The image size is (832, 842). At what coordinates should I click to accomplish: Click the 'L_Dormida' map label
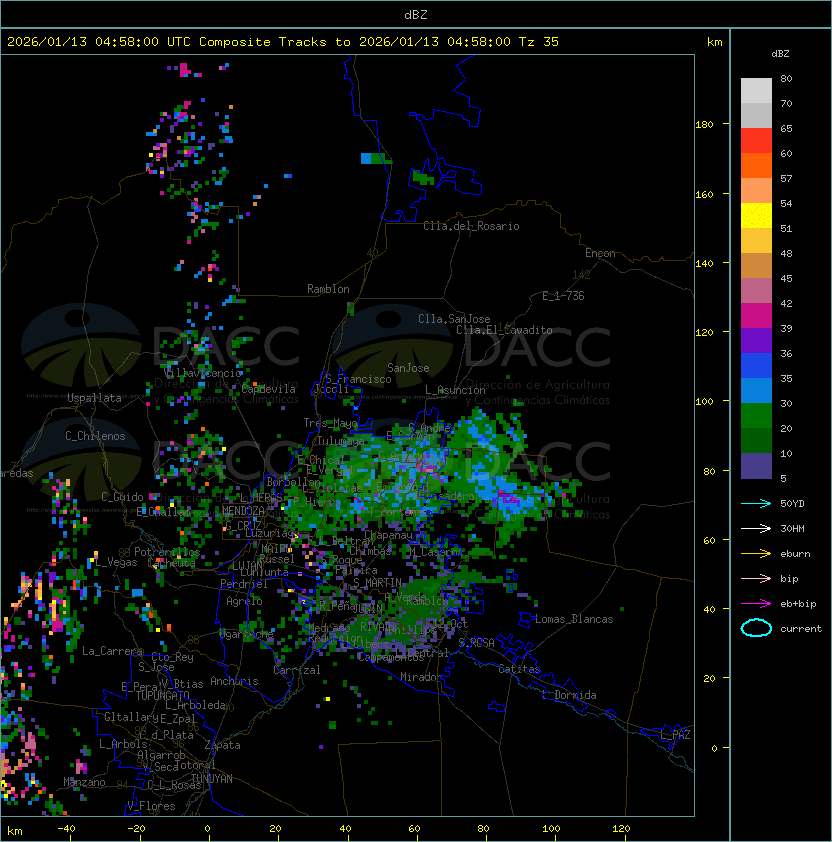(x=569, y=695)
